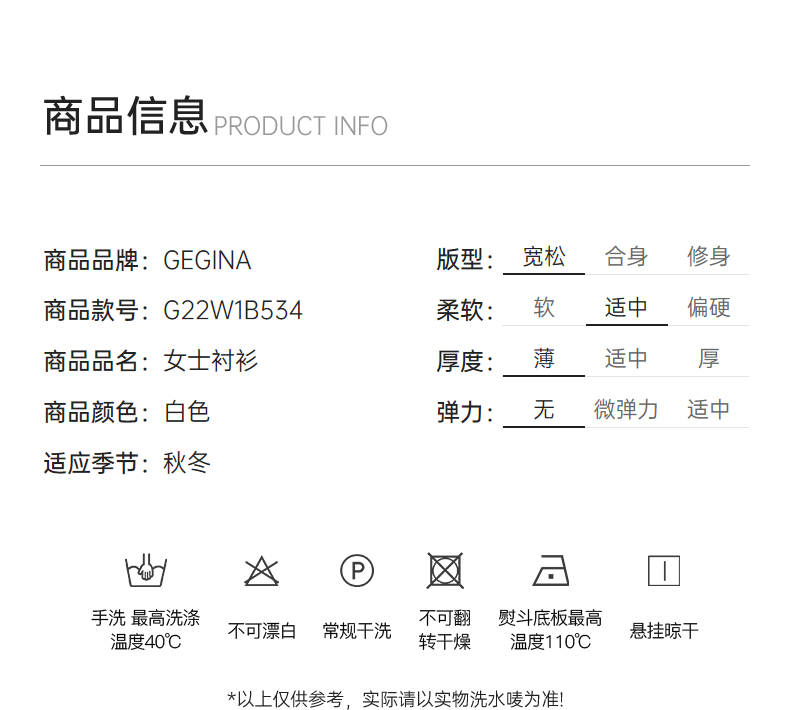790x710 pixels.
Task: Click the hang dry square icon
Action: point(664,571)
